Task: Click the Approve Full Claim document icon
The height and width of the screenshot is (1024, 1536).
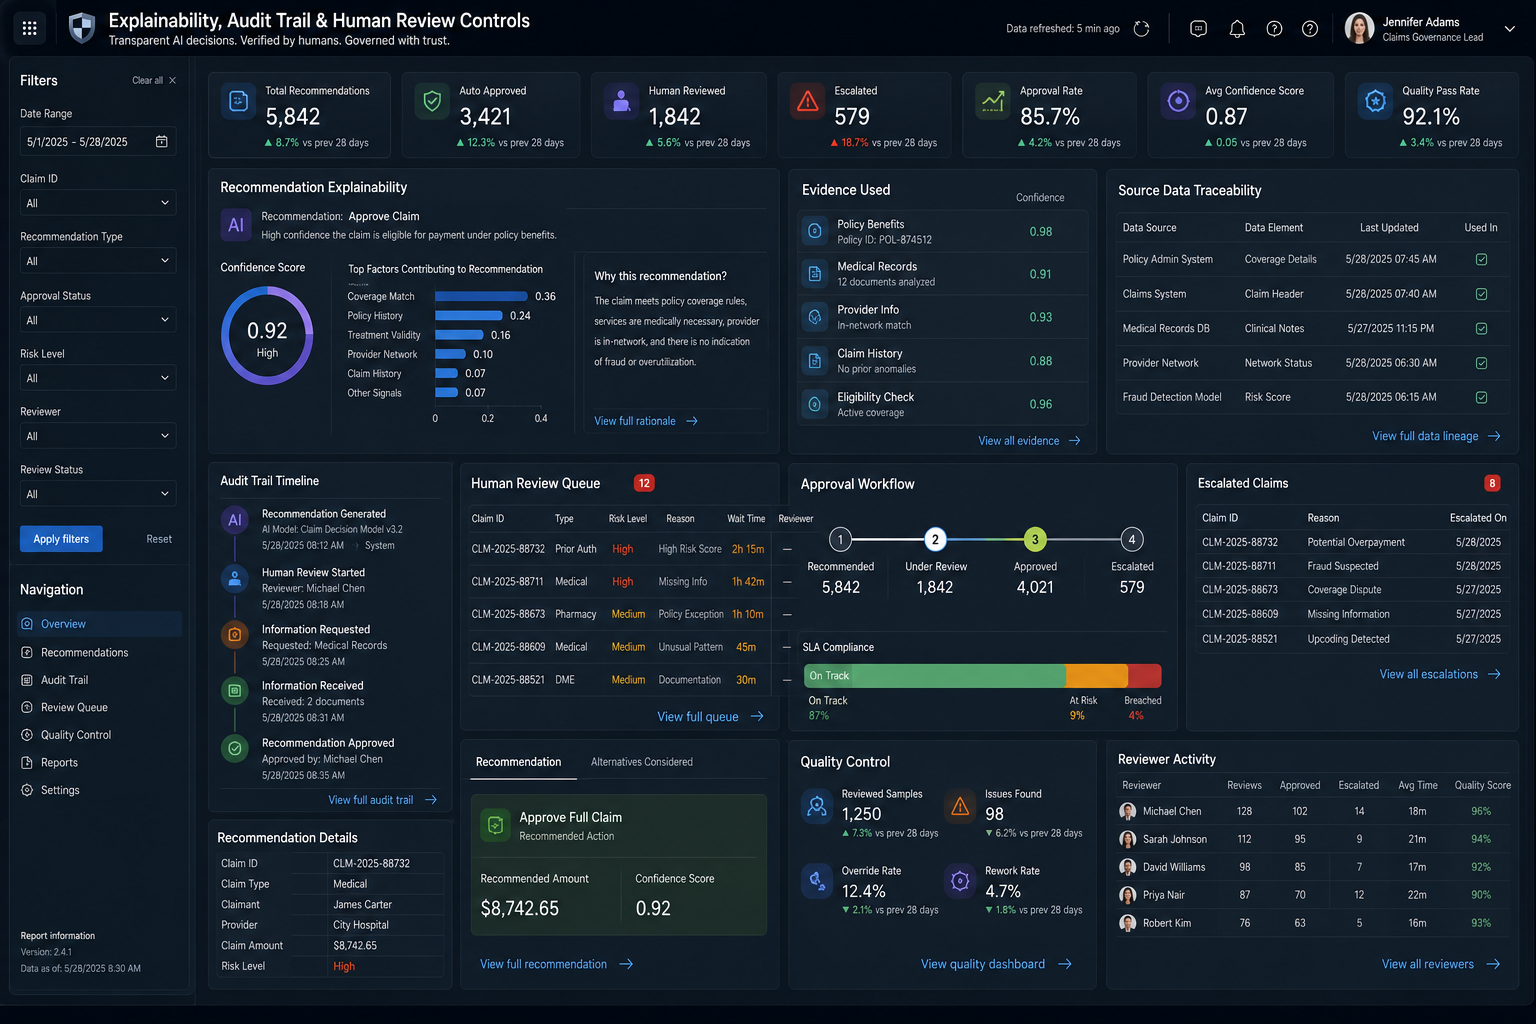Action: point(495,825)
